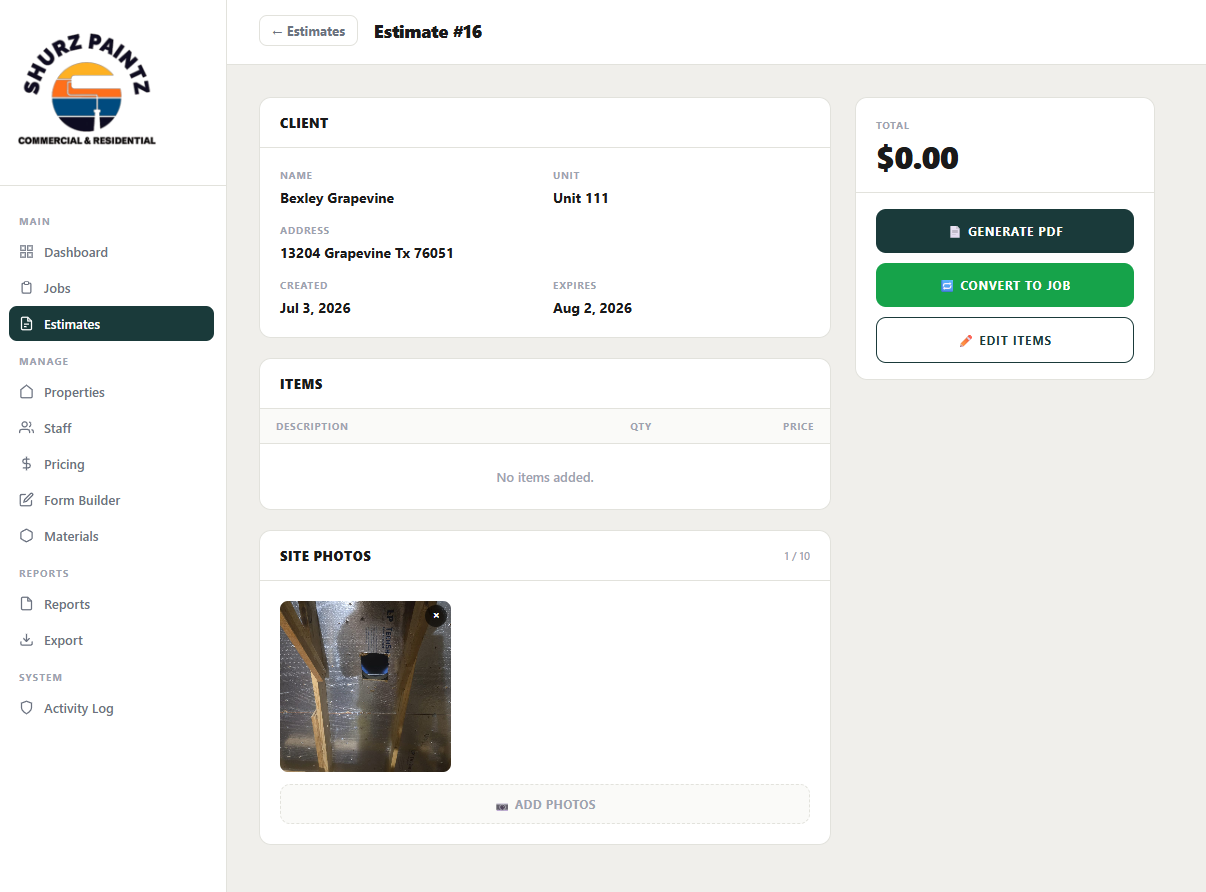Screen dimensions: 1206x892
Task: Click the Form Builder edit icon
Action: tap(27, 500)
